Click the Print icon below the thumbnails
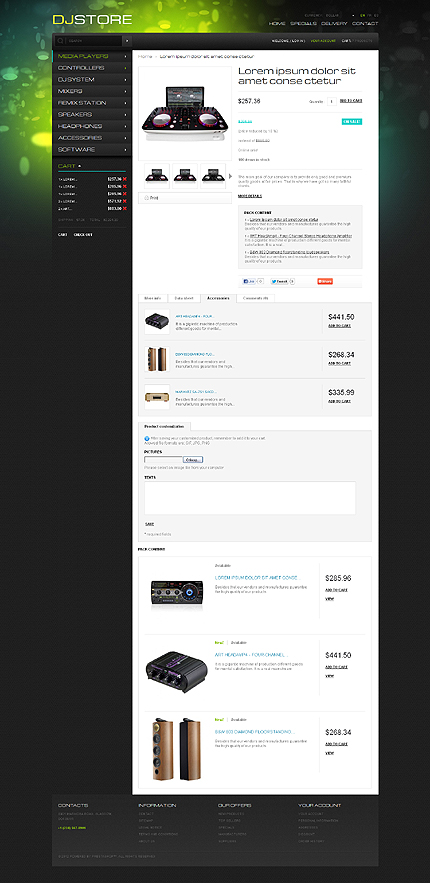Image resolution: width=430 pixels, height=883 pixels. point(146,198)
